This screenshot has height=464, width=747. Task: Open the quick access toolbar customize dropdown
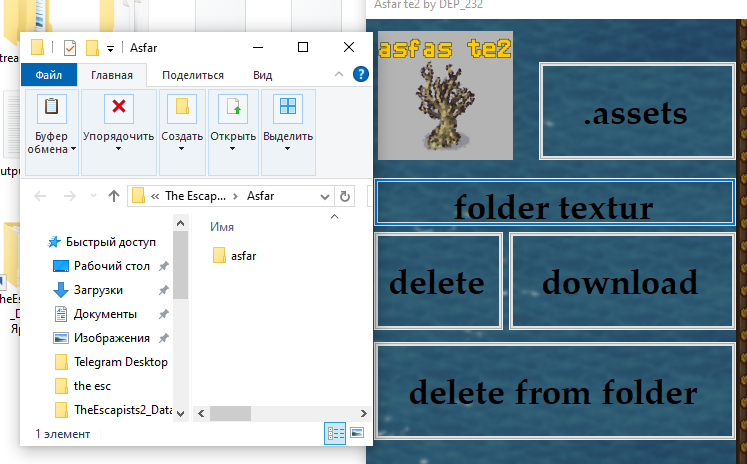click(x=110, y=49)
